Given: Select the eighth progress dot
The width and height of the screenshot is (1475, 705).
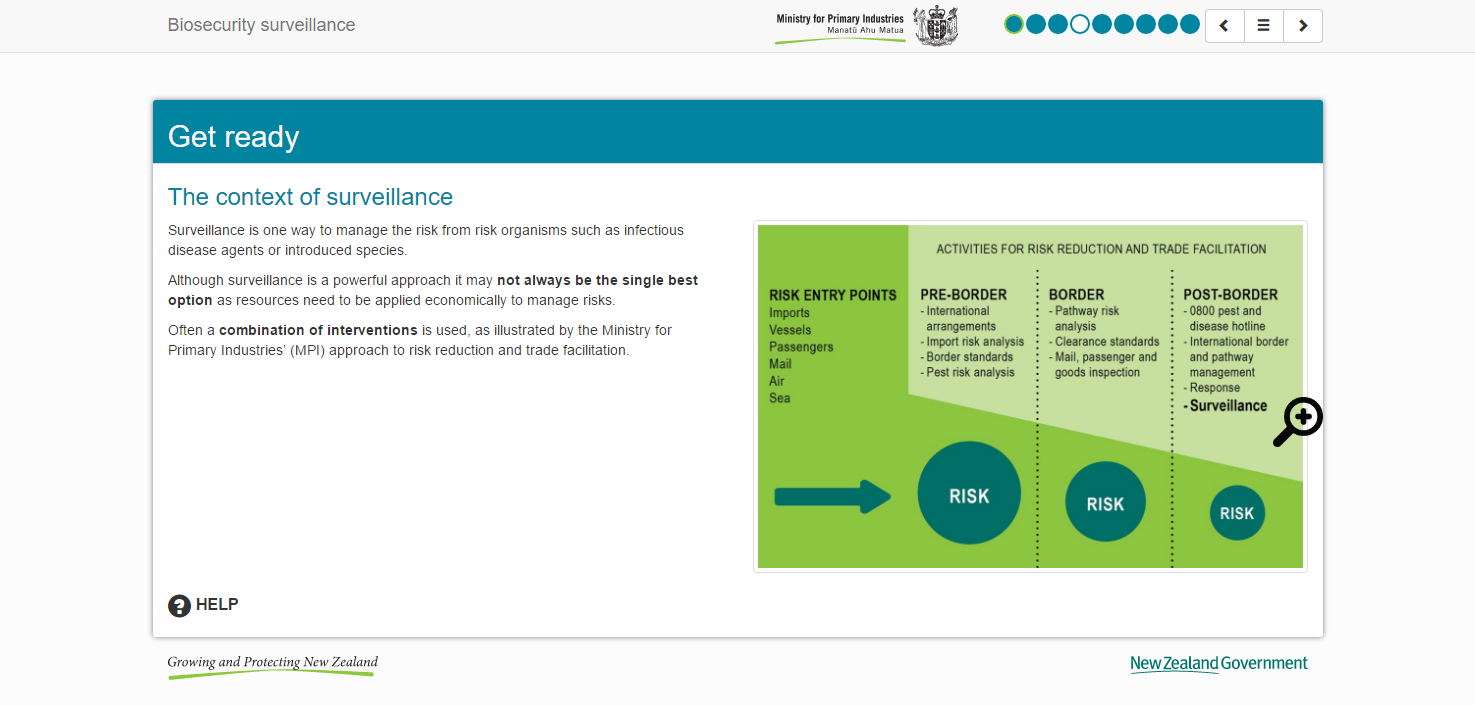Looking at the screenshot, I should tap(1168, 24).
